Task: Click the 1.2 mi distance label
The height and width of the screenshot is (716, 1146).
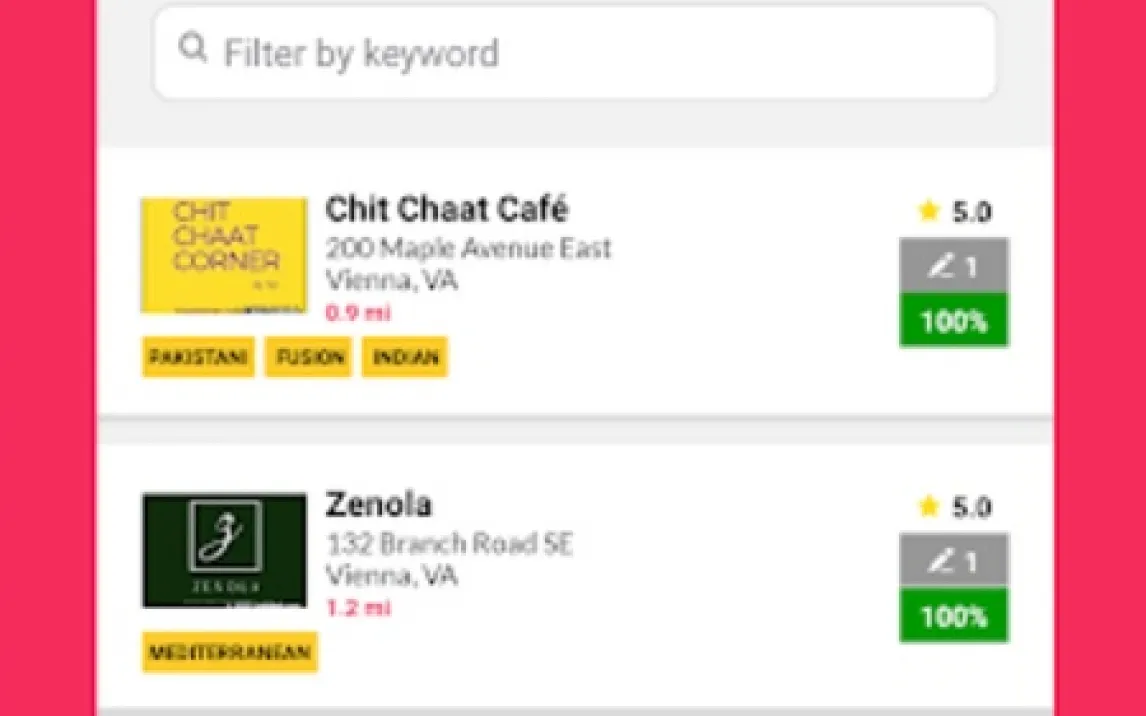Action: point(358,608)
